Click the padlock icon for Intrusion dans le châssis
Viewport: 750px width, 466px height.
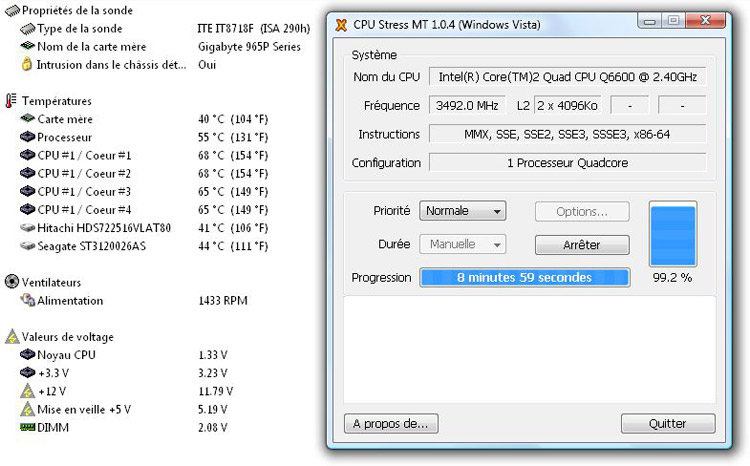[27, 65]
